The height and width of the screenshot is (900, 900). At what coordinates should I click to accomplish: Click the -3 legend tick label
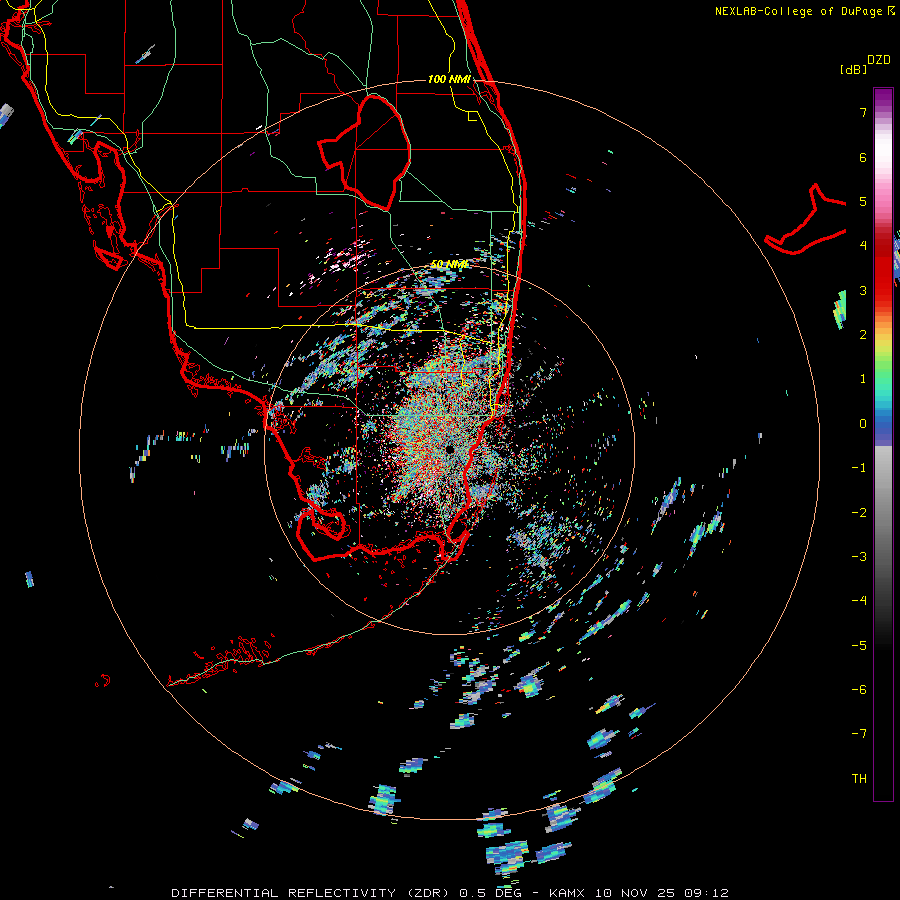(x=859, y=557)
